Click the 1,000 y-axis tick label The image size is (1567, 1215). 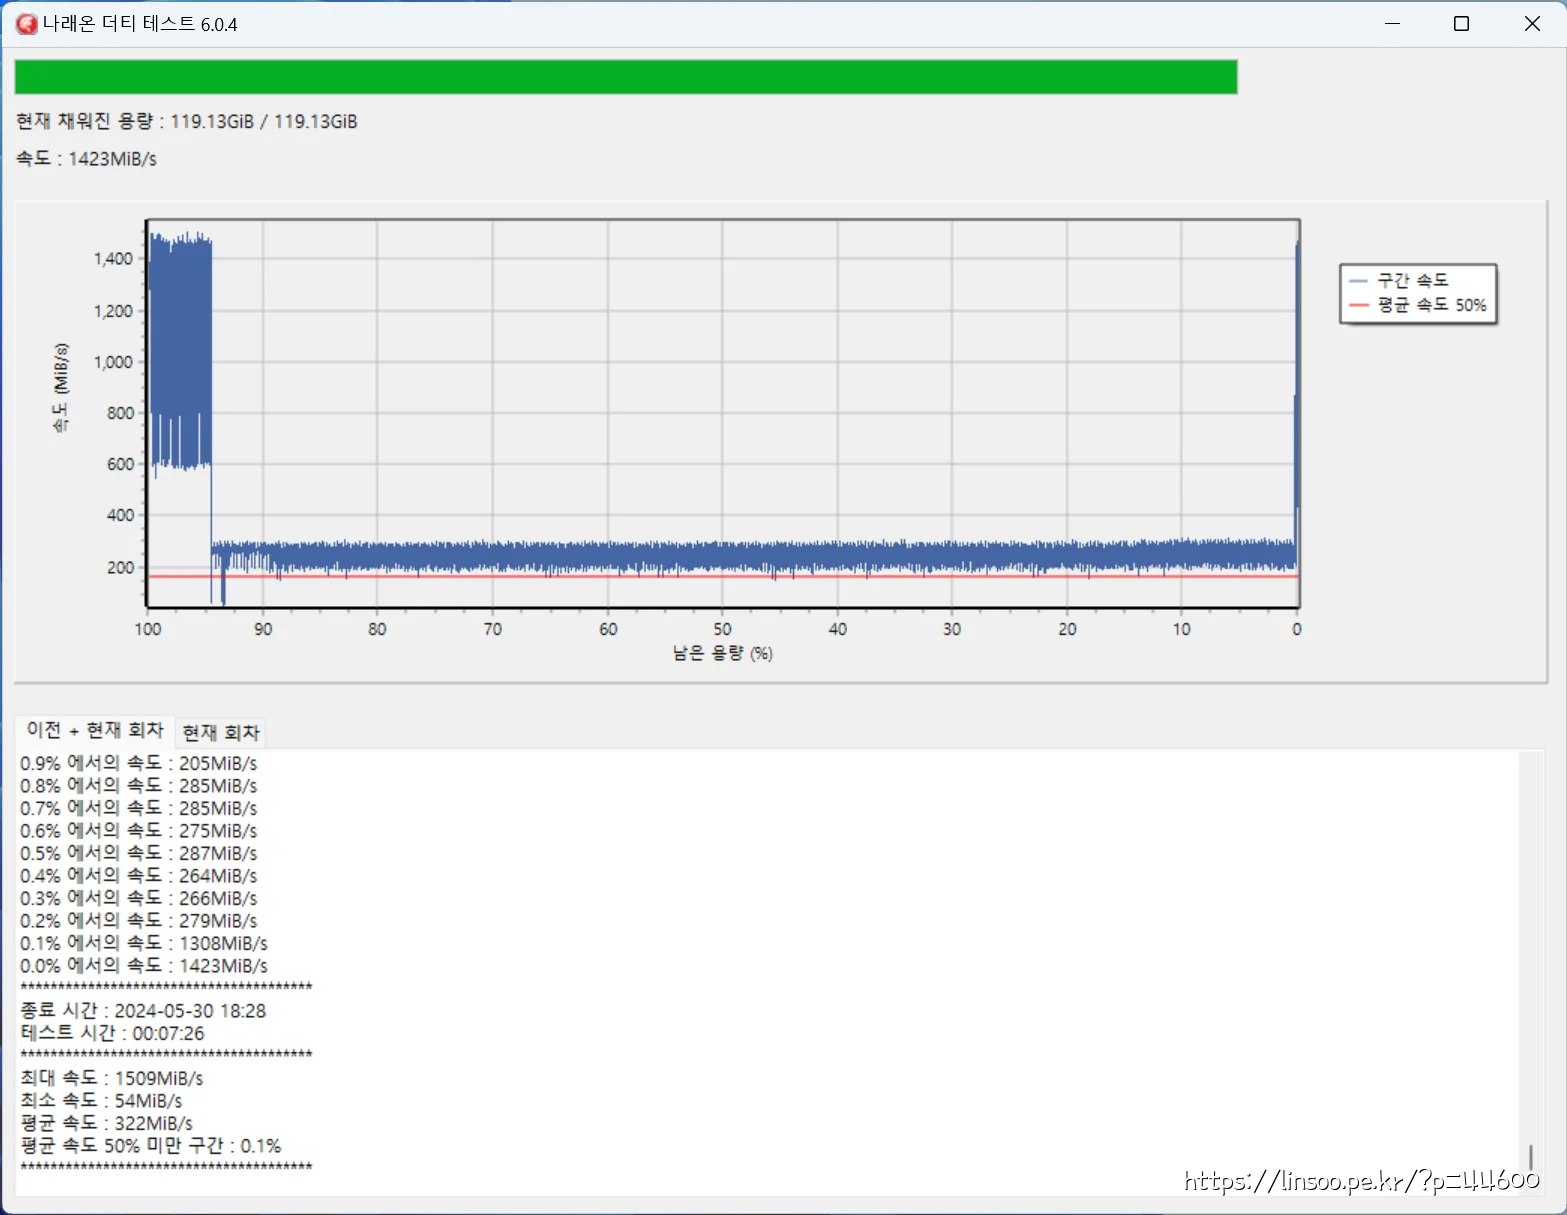[x=113, y=362]
